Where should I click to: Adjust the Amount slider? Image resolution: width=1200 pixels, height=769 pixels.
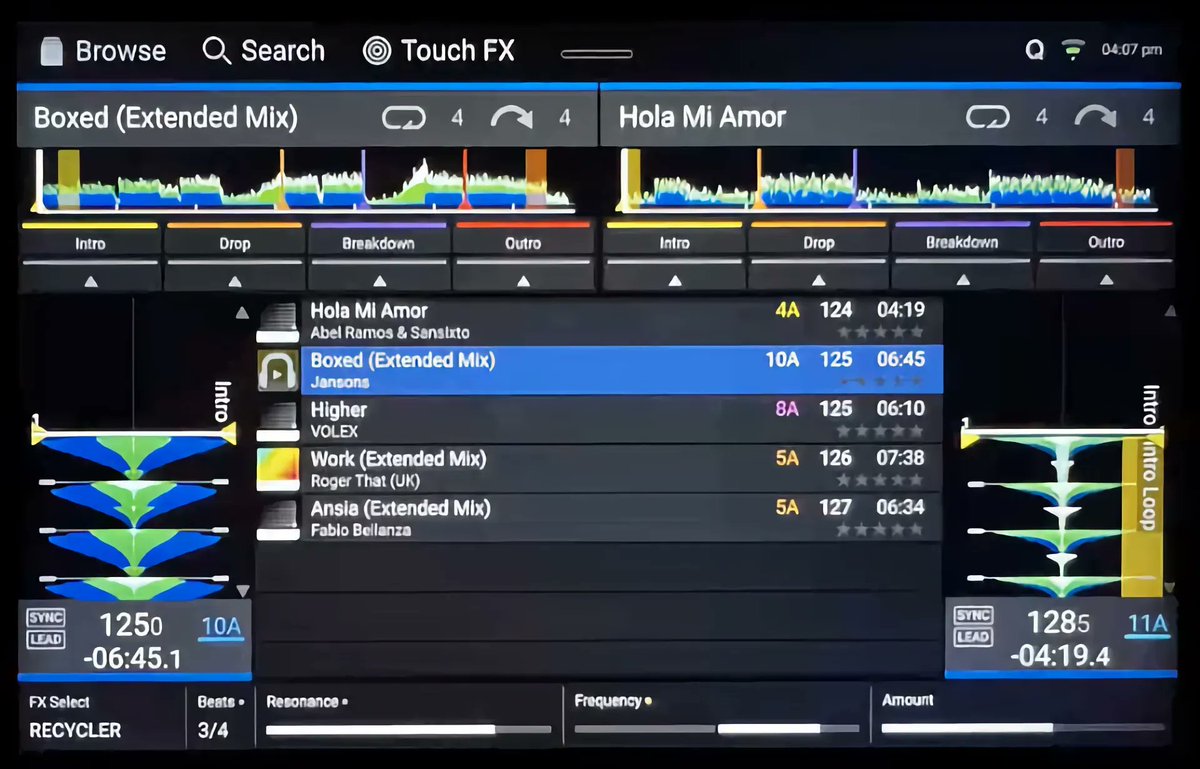pos(1022,728)
